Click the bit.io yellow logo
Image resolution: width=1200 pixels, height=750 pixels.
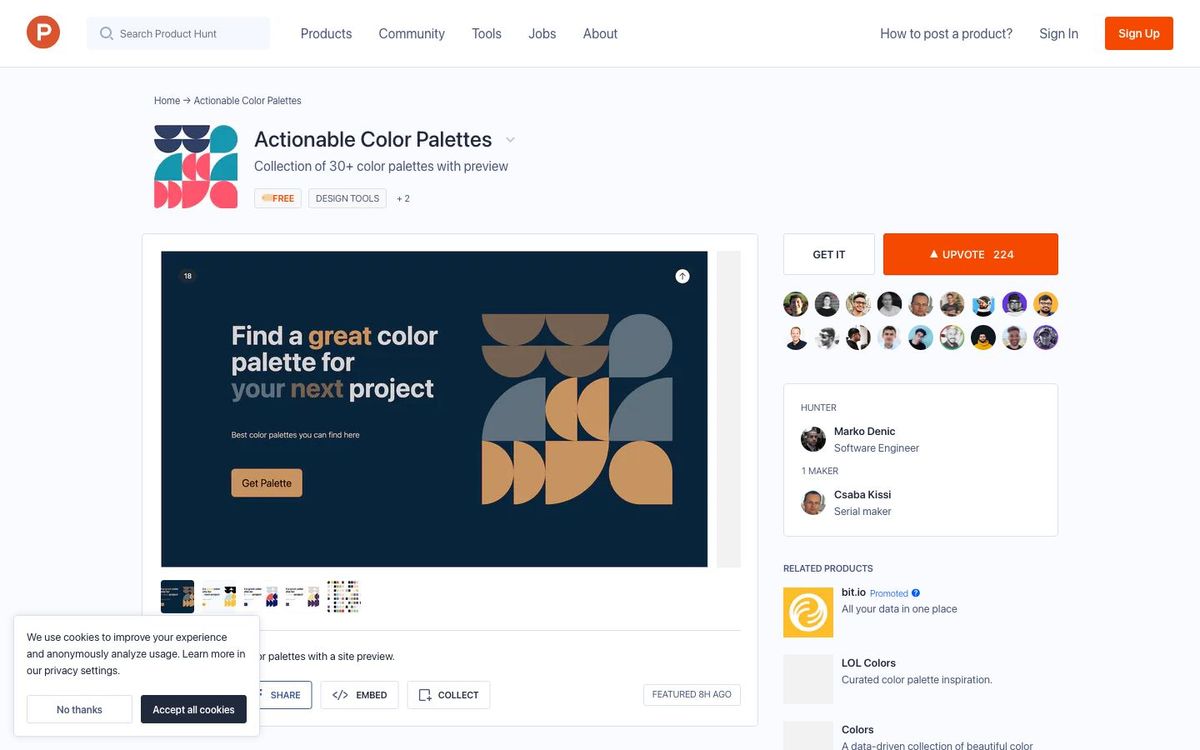click(x=808, y=612)
